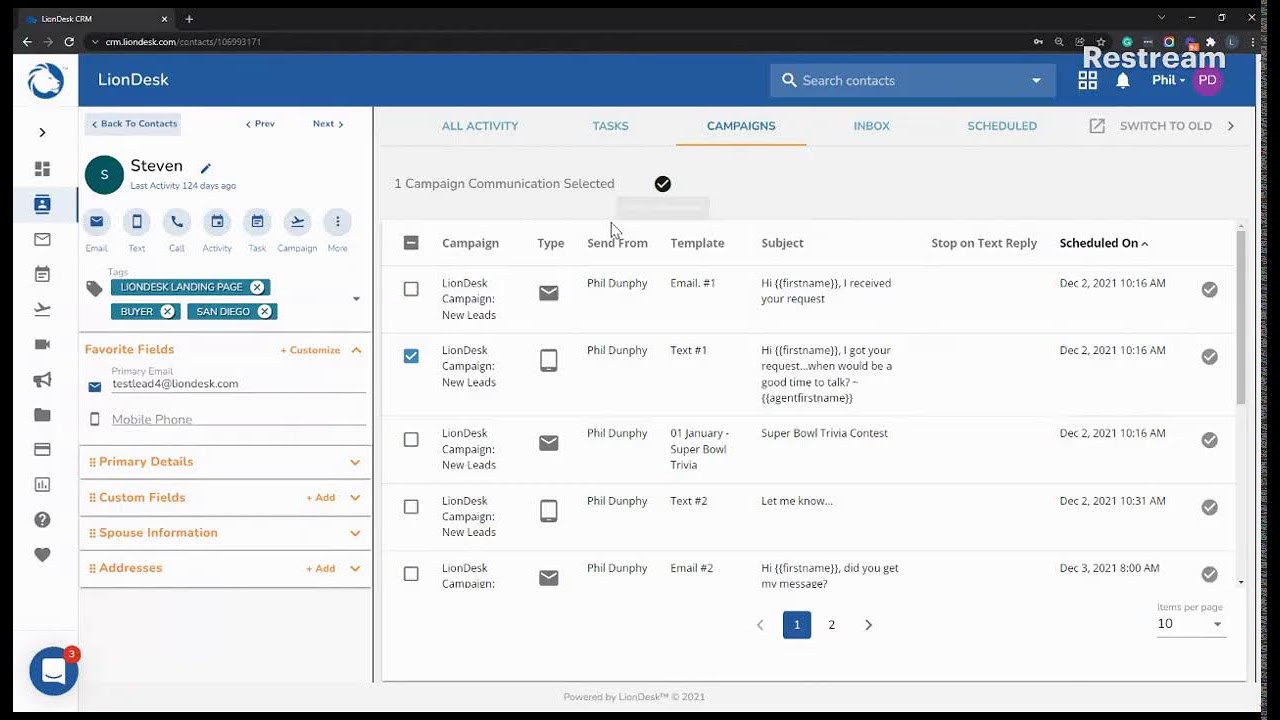Add an Activity for the contact
1280x720 pixels.
[217, 222]
